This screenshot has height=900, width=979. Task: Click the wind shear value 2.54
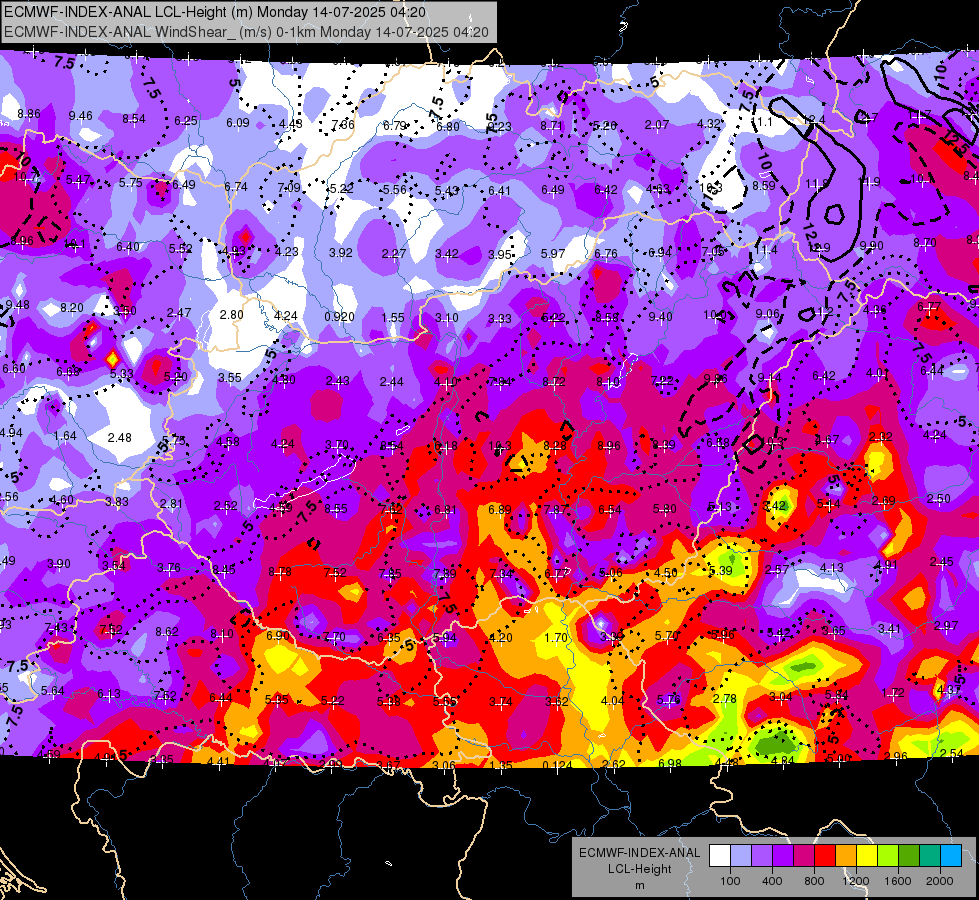coord(952,754)
